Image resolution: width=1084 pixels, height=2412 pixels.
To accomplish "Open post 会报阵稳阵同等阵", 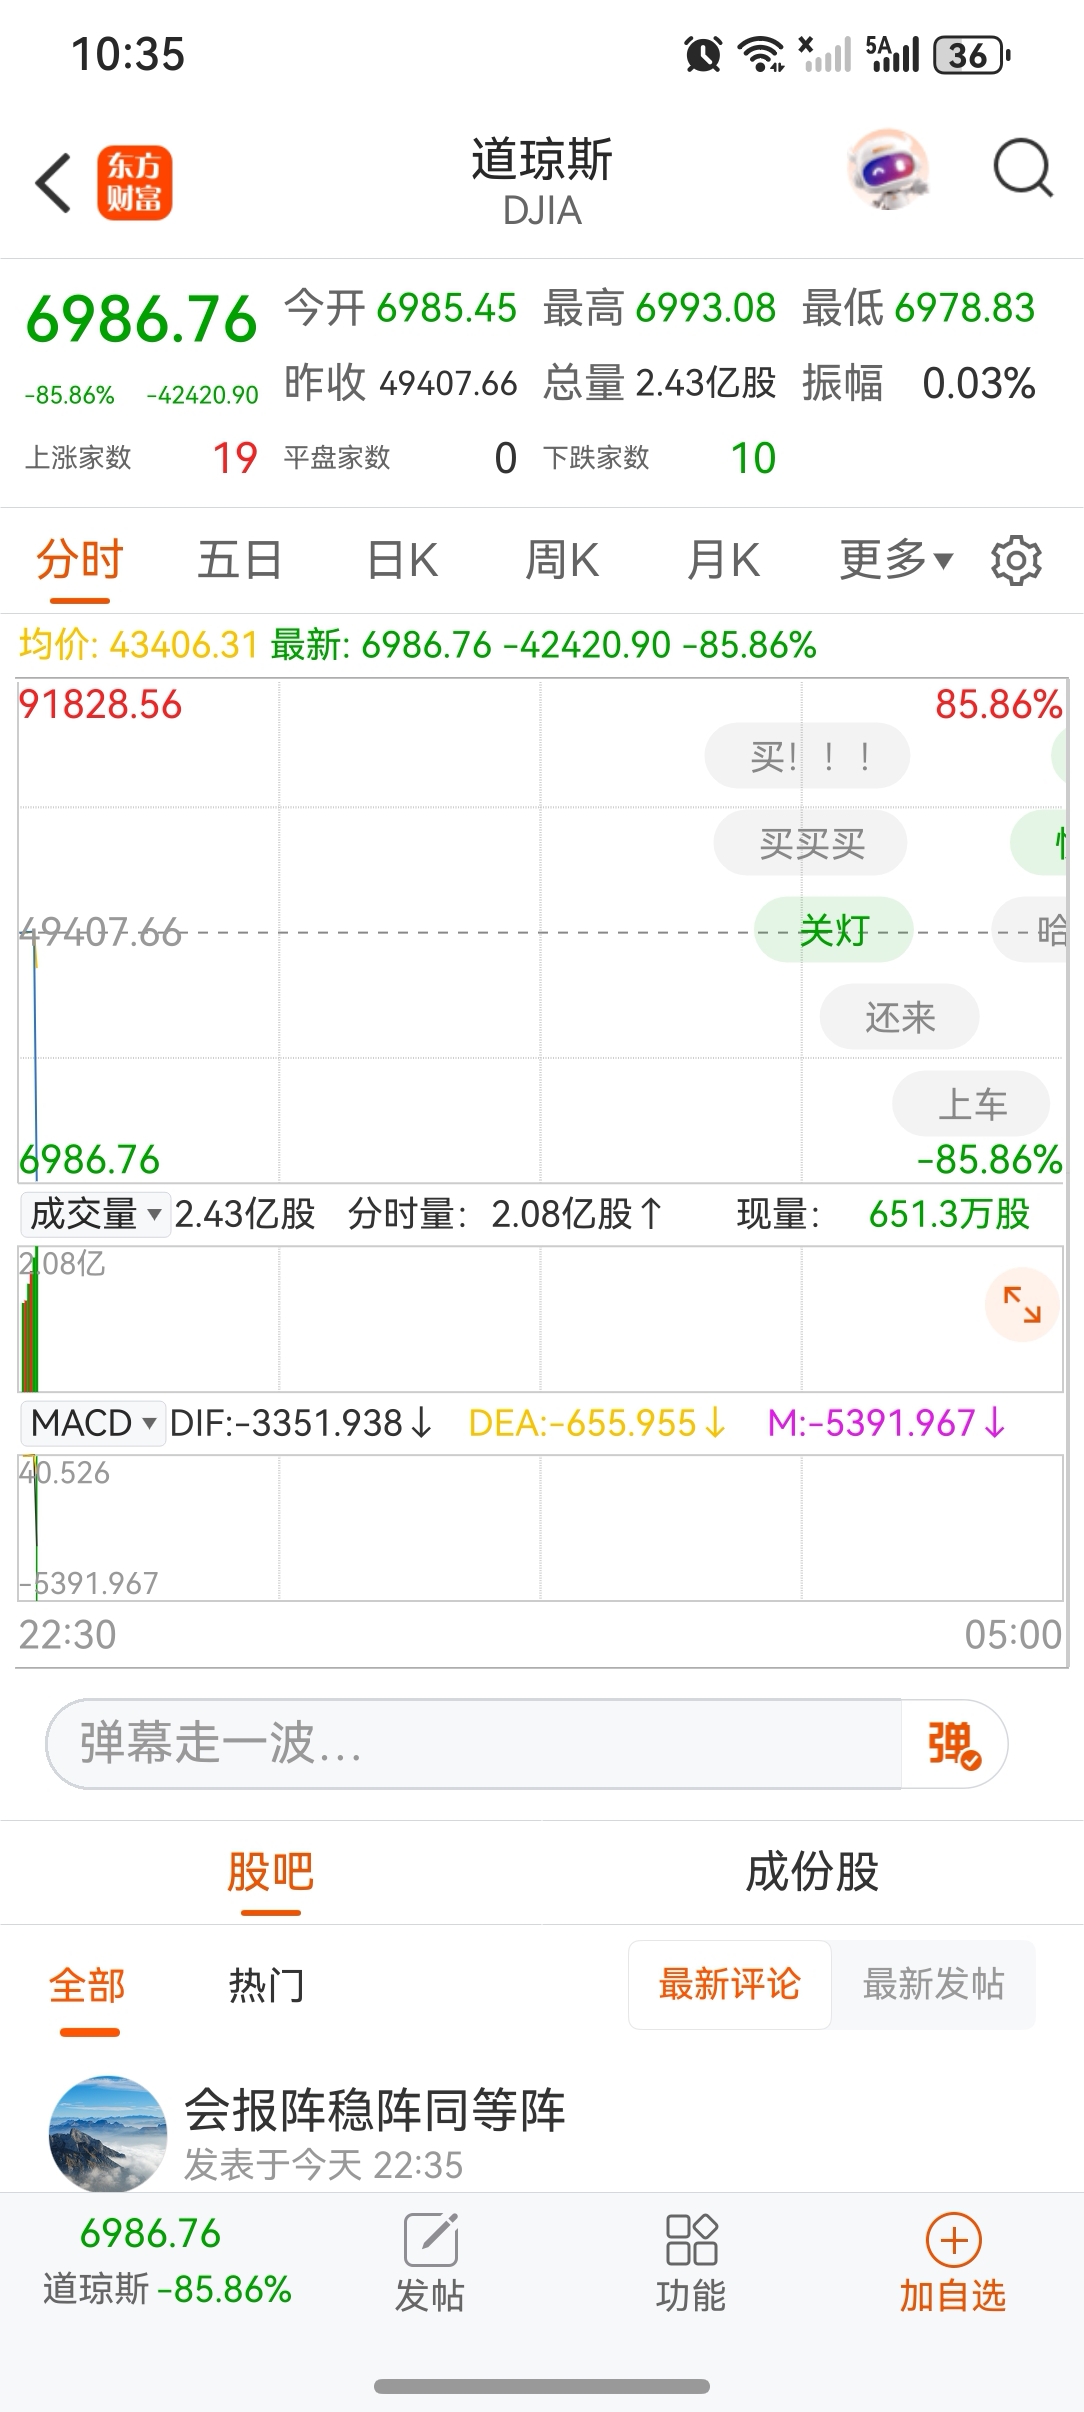I will point(375,2109).
